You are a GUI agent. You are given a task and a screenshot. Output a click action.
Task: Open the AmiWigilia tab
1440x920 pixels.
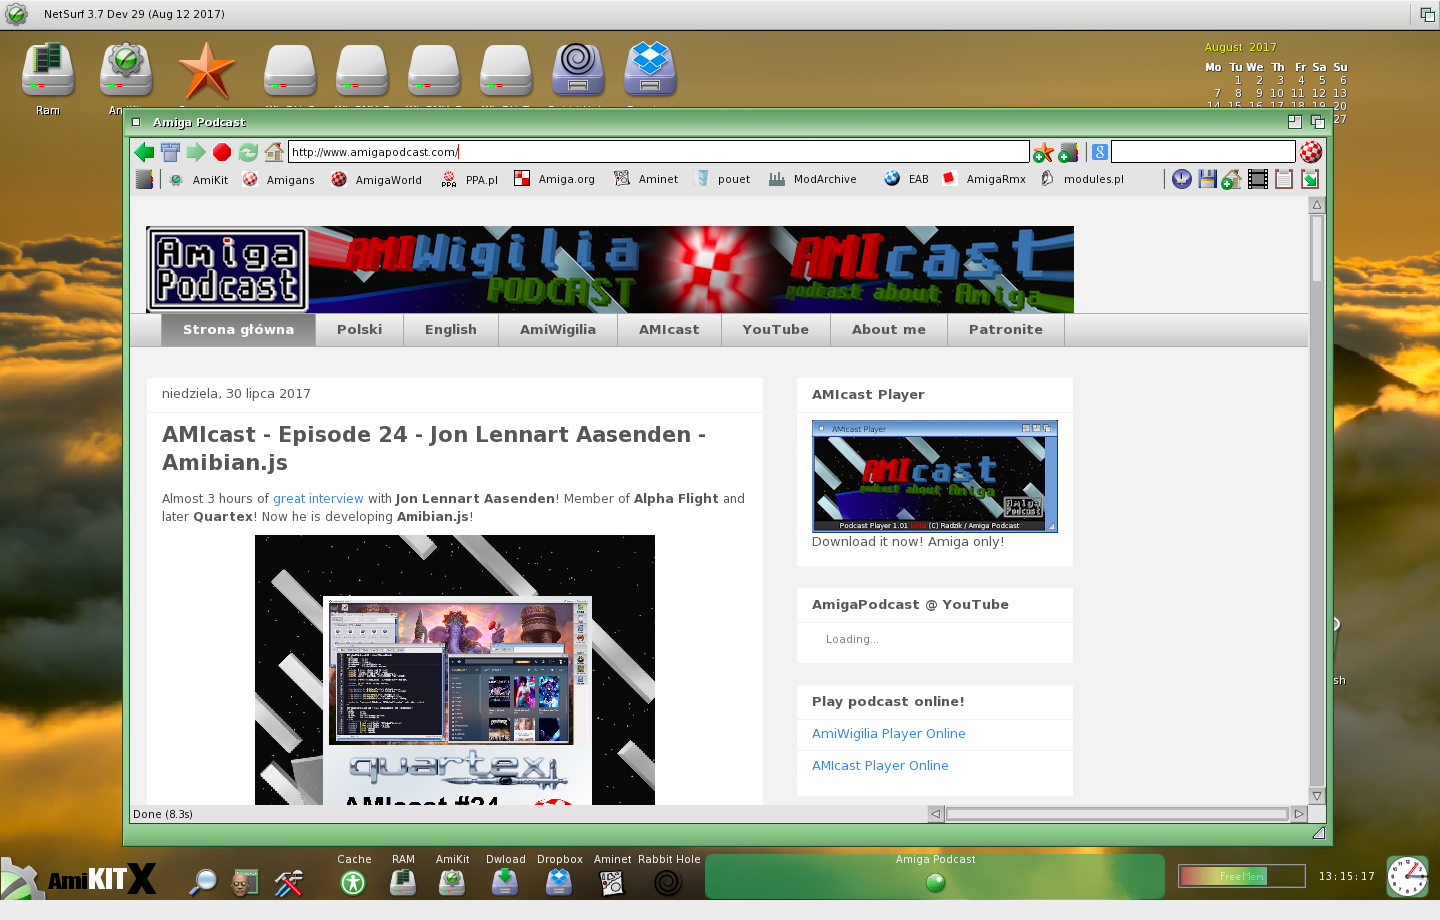click(558, 330)
